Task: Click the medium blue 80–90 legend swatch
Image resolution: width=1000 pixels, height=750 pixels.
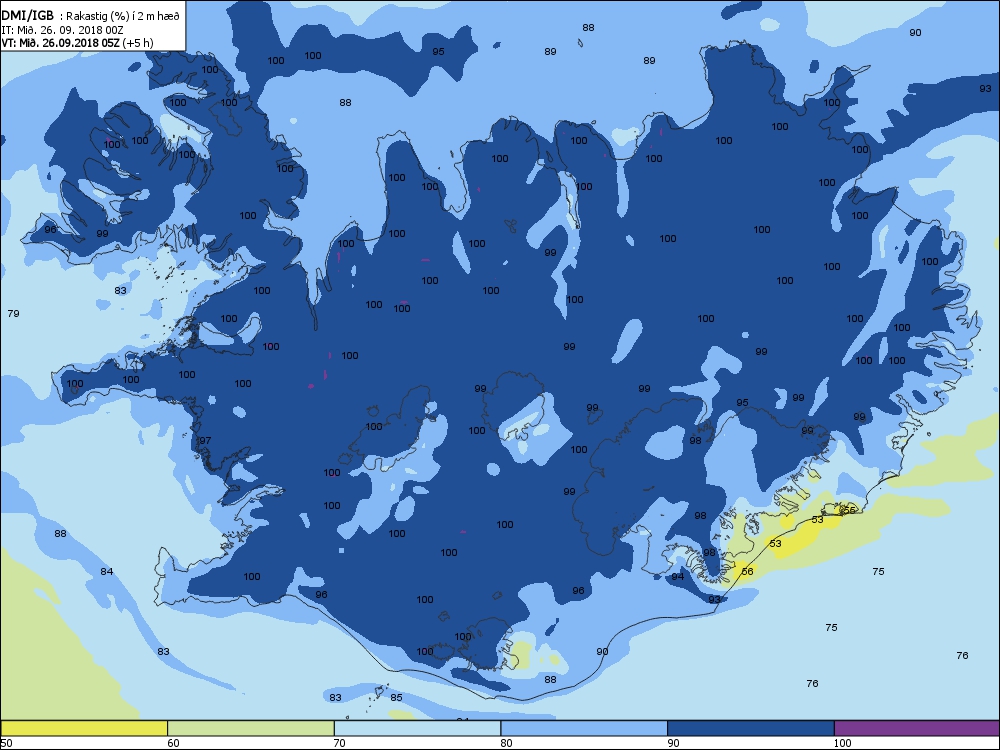Action: 584,728
